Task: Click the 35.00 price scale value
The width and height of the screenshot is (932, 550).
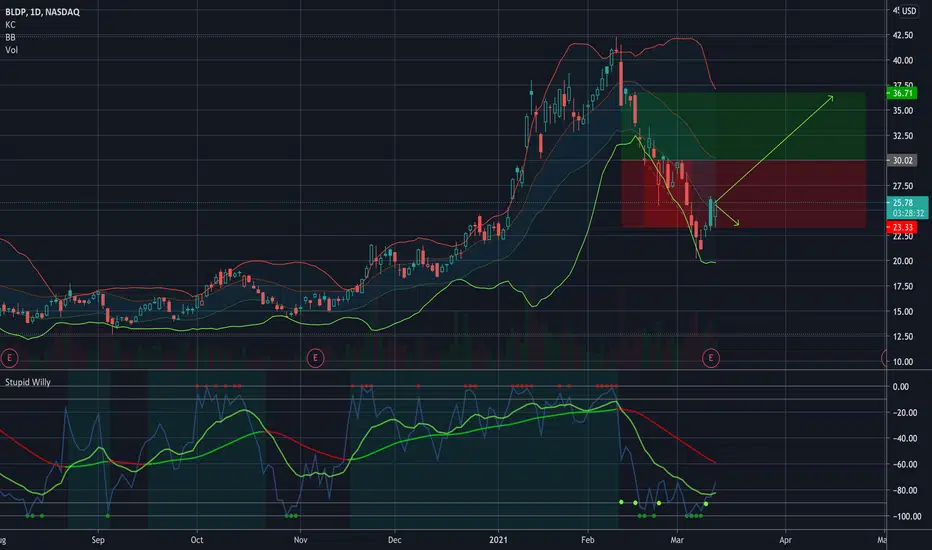Action: pyautogui.click(x=902, y=111)
